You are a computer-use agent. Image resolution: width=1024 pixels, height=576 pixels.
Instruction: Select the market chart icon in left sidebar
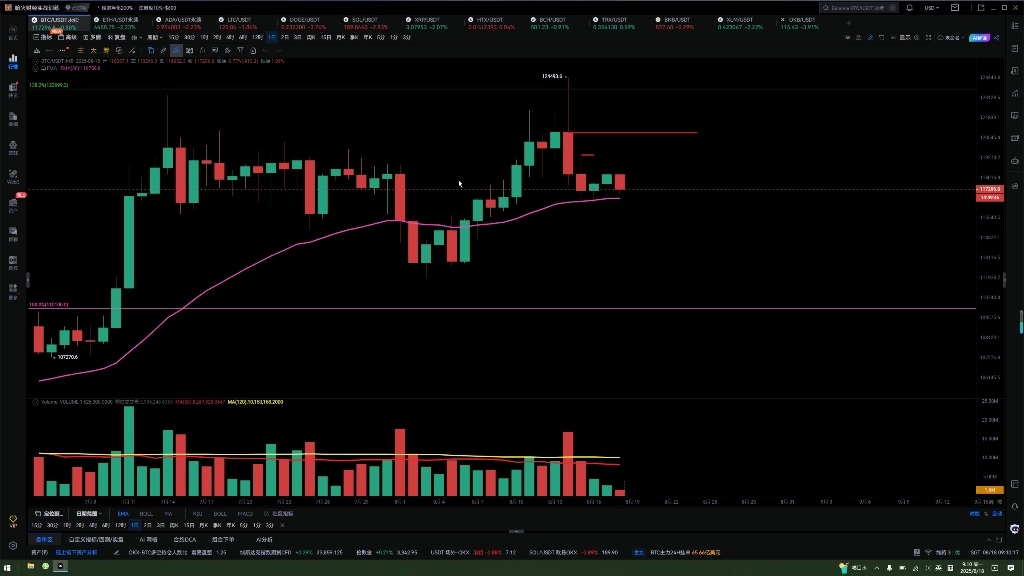13,61
